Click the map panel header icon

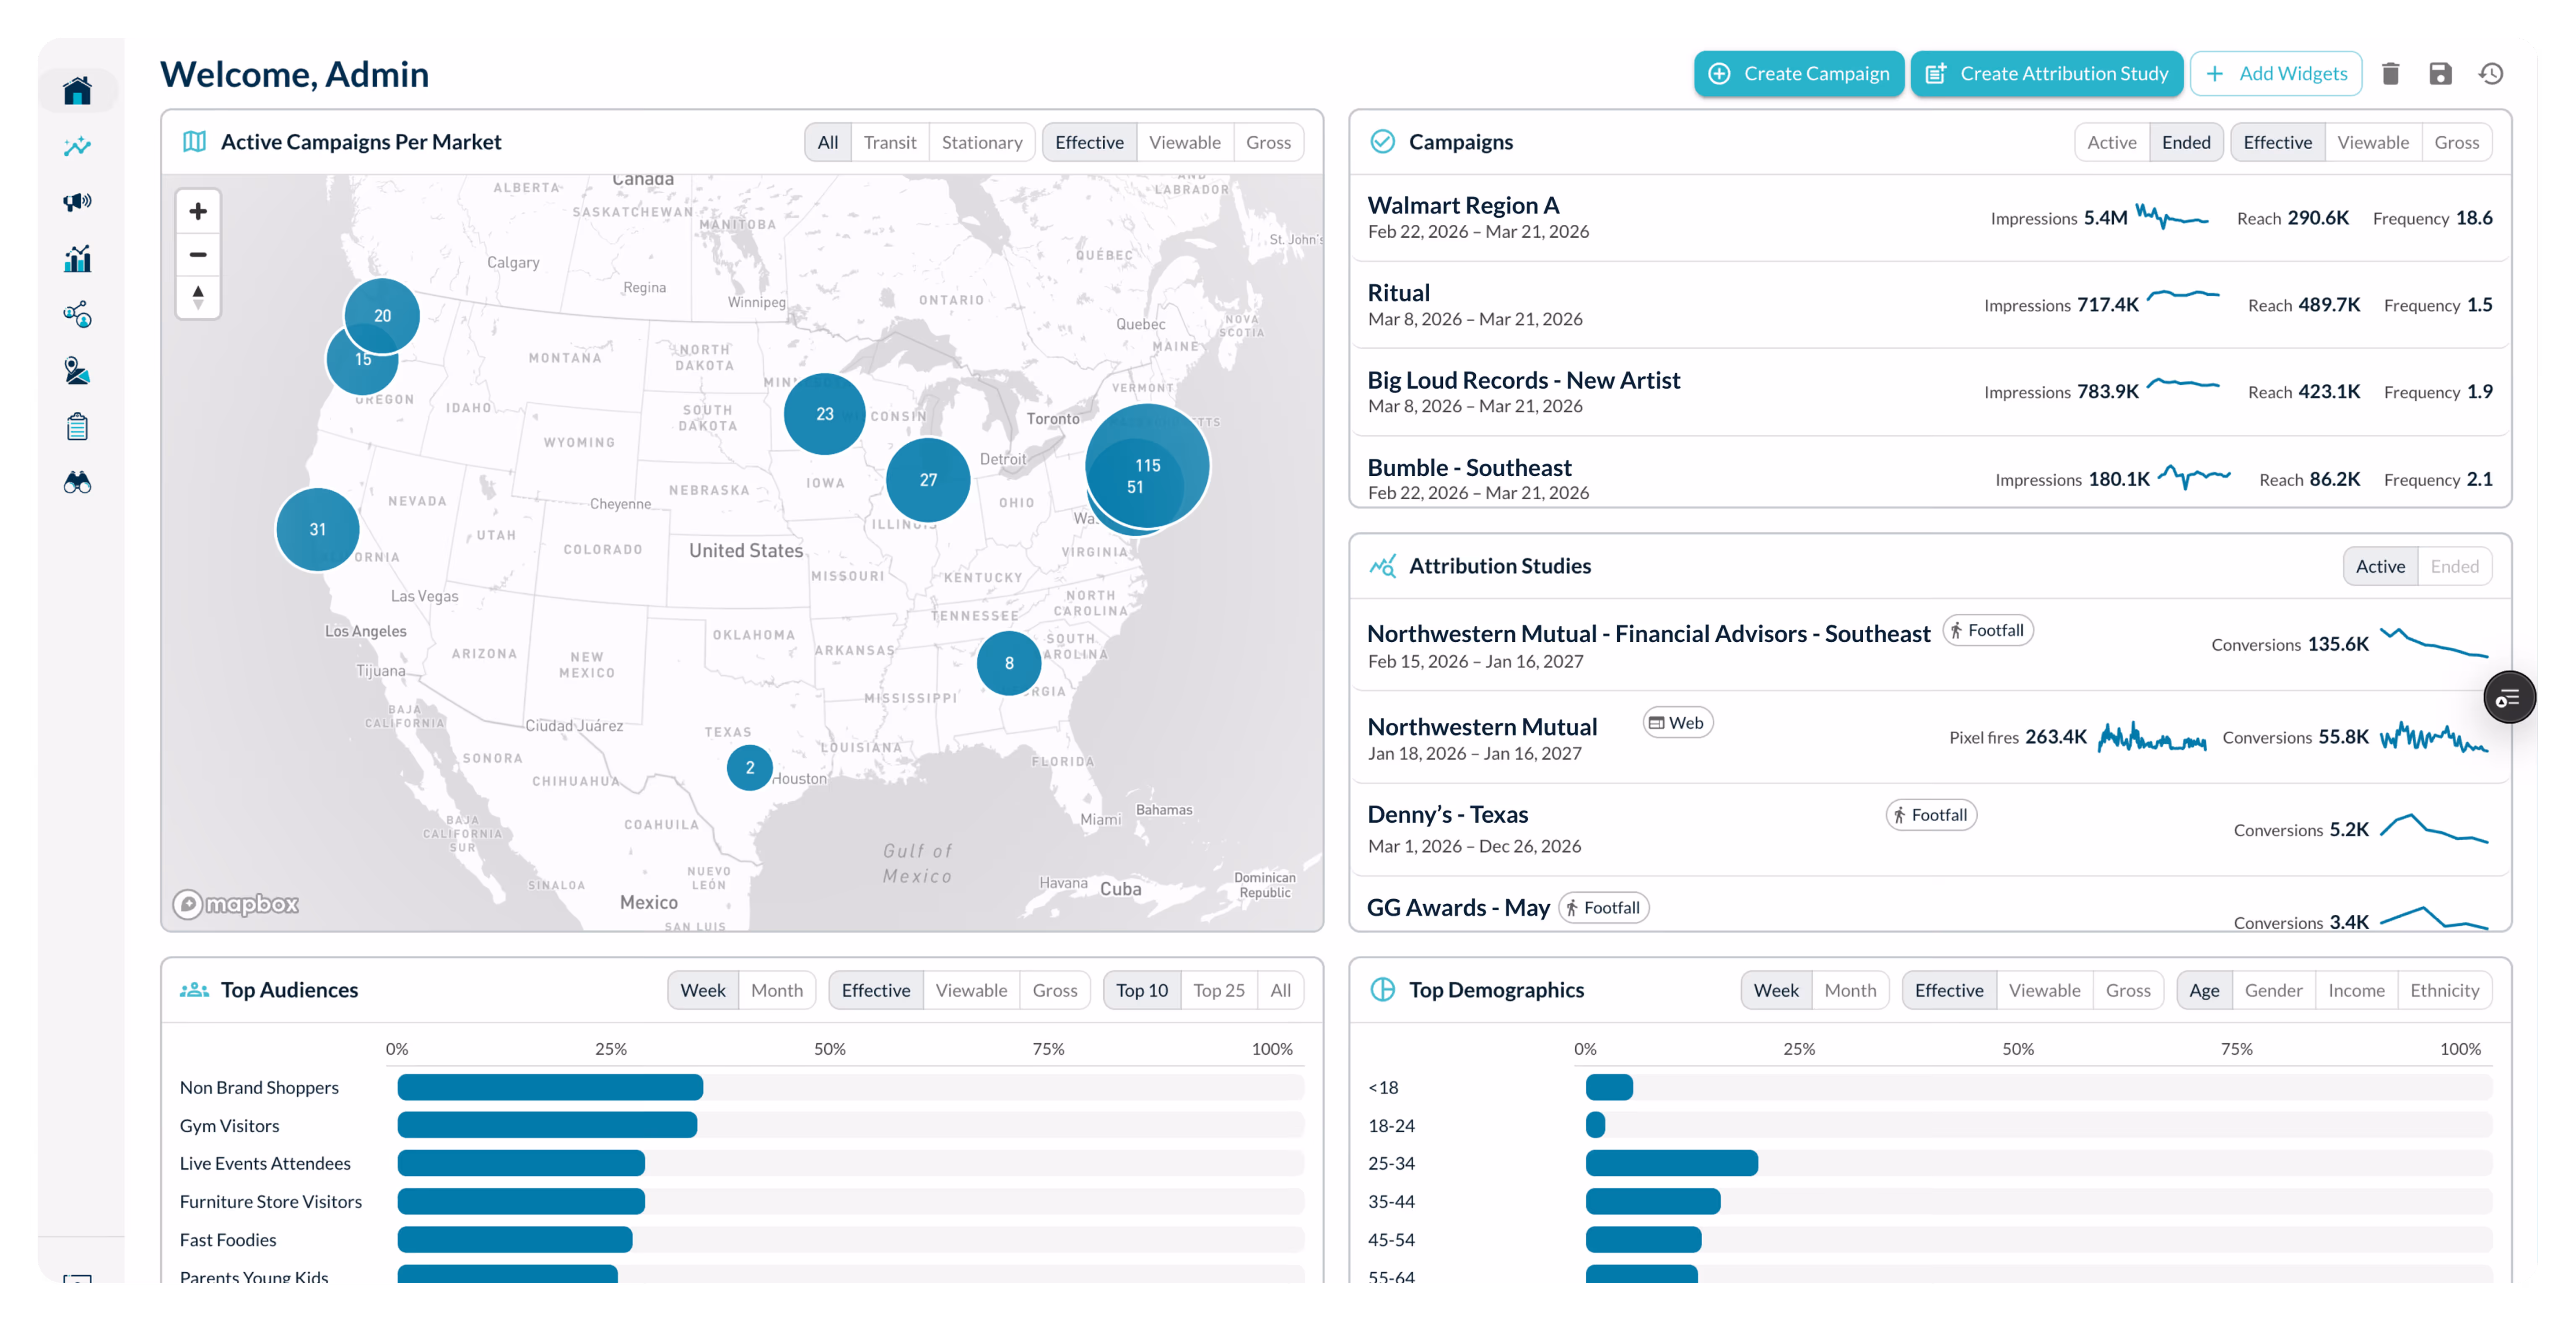click(194, 142)
